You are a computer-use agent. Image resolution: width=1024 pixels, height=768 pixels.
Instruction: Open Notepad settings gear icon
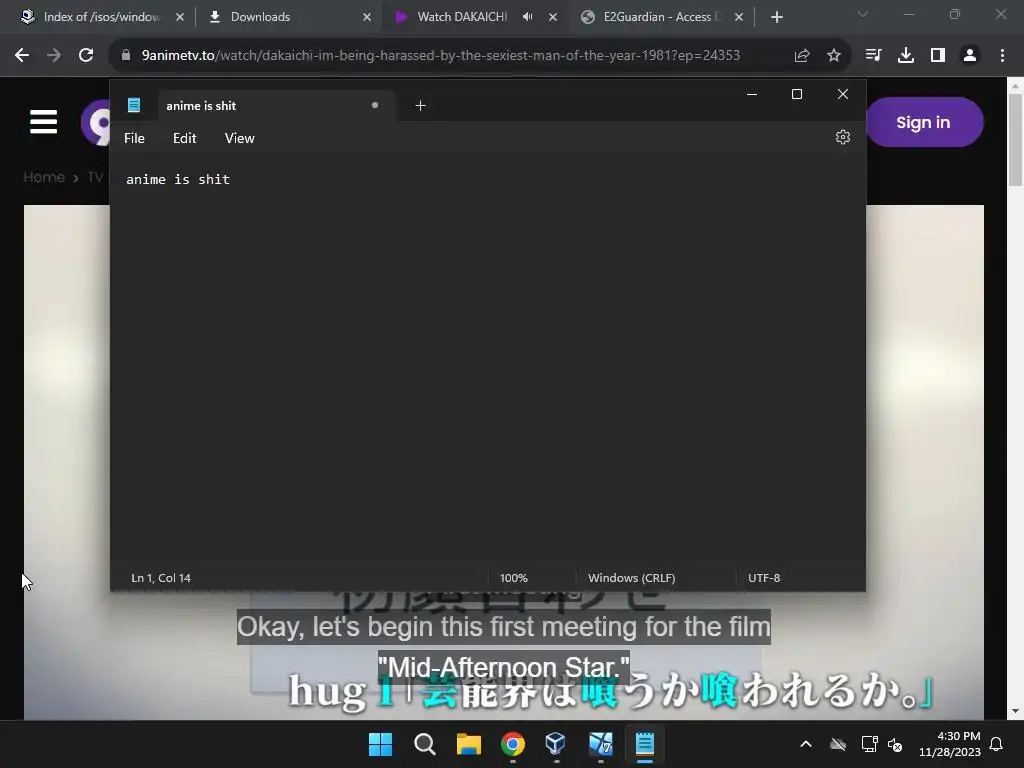[842, 137]
